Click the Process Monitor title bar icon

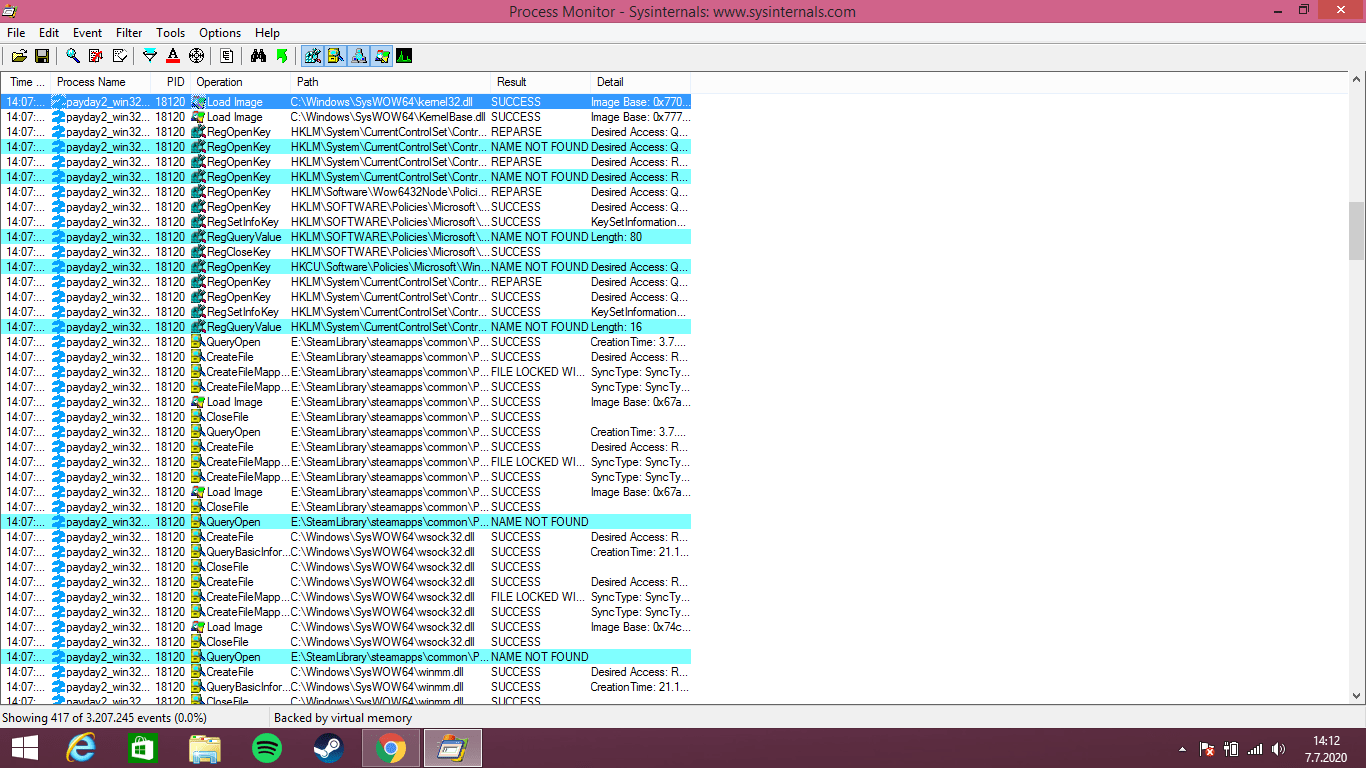10,11
